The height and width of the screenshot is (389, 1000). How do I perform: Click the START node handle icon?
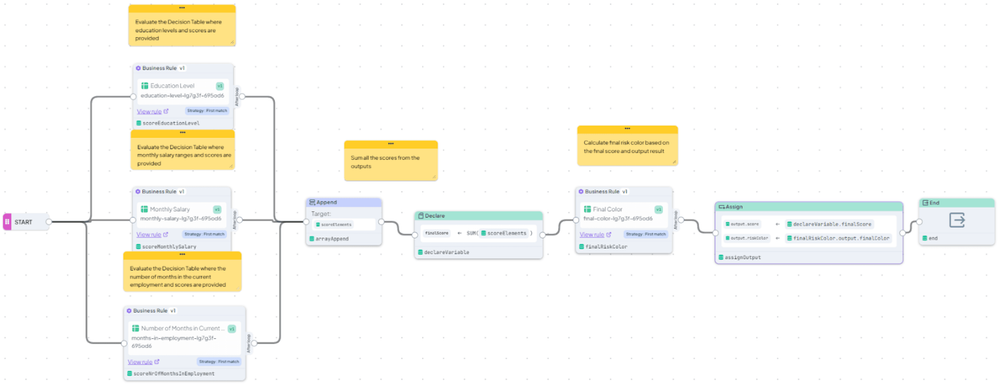(x=7, y=222)
